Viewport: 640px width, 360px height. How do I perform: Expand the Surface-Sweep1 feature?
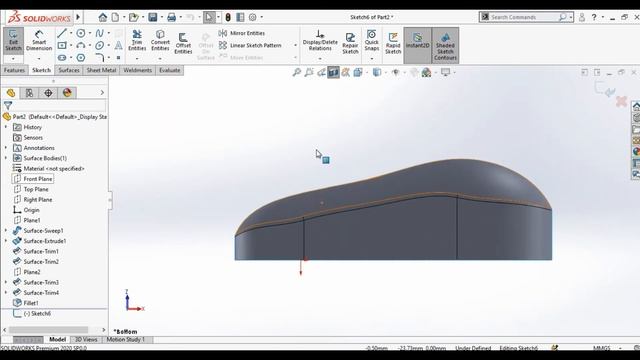[6, 231]
